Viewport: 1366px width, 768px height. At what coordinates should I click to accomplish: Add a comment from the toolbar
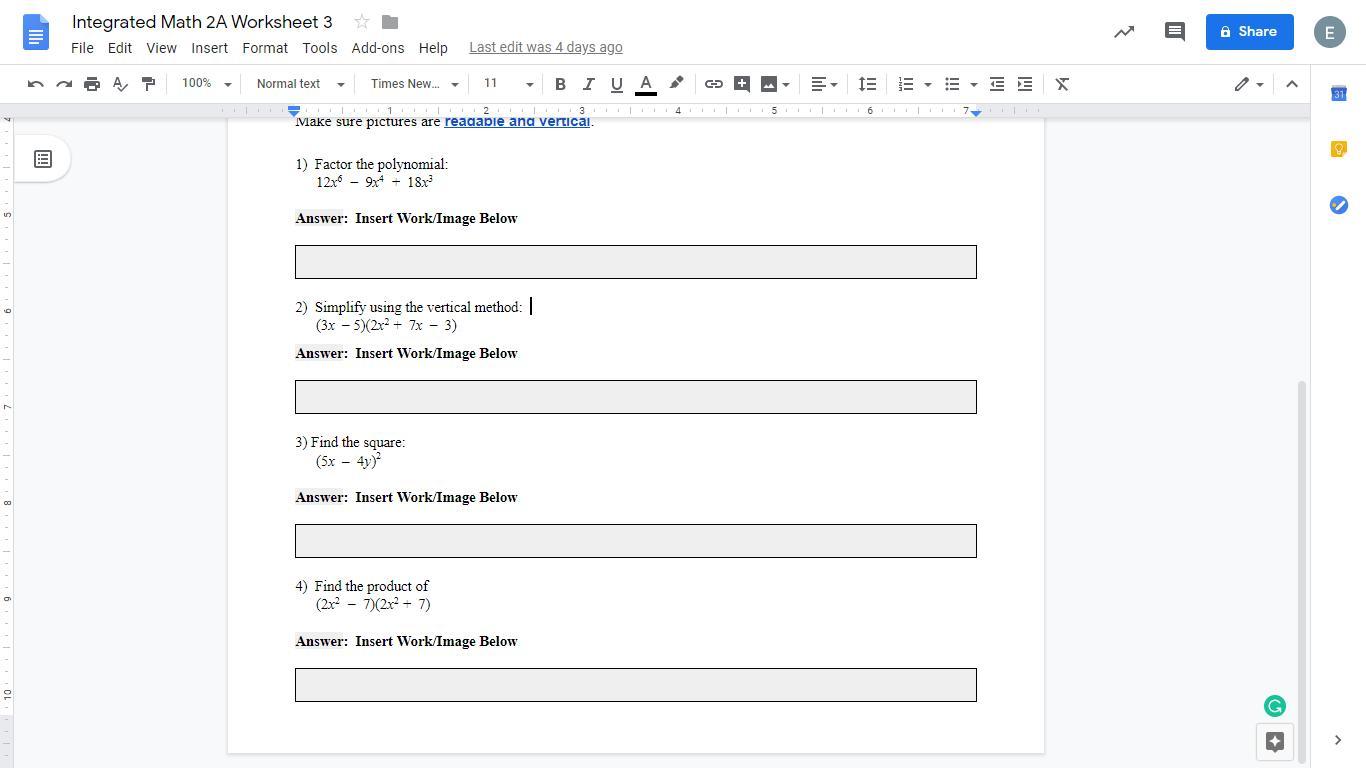(x=742, y=84)
